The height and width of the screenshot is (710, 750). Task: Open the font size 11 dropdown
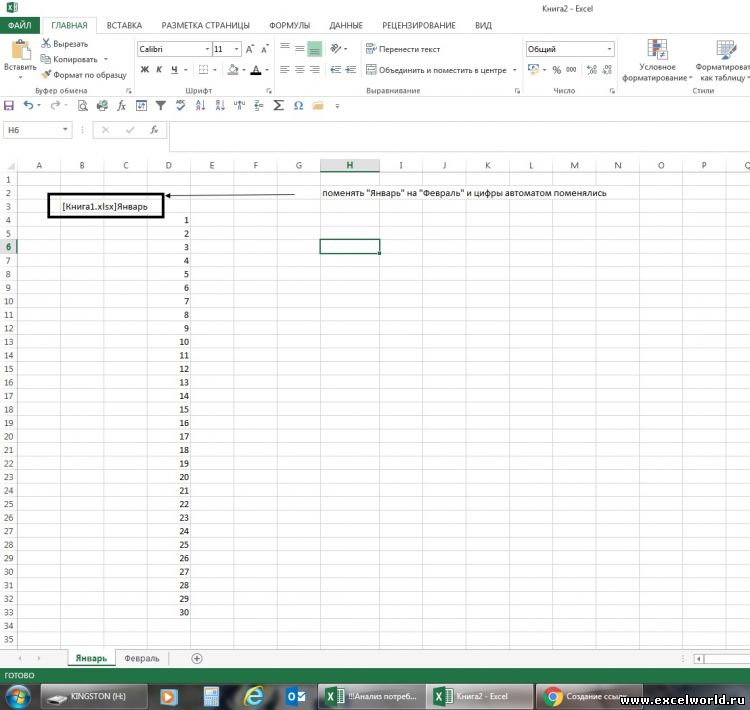click(x=236, y=49)
